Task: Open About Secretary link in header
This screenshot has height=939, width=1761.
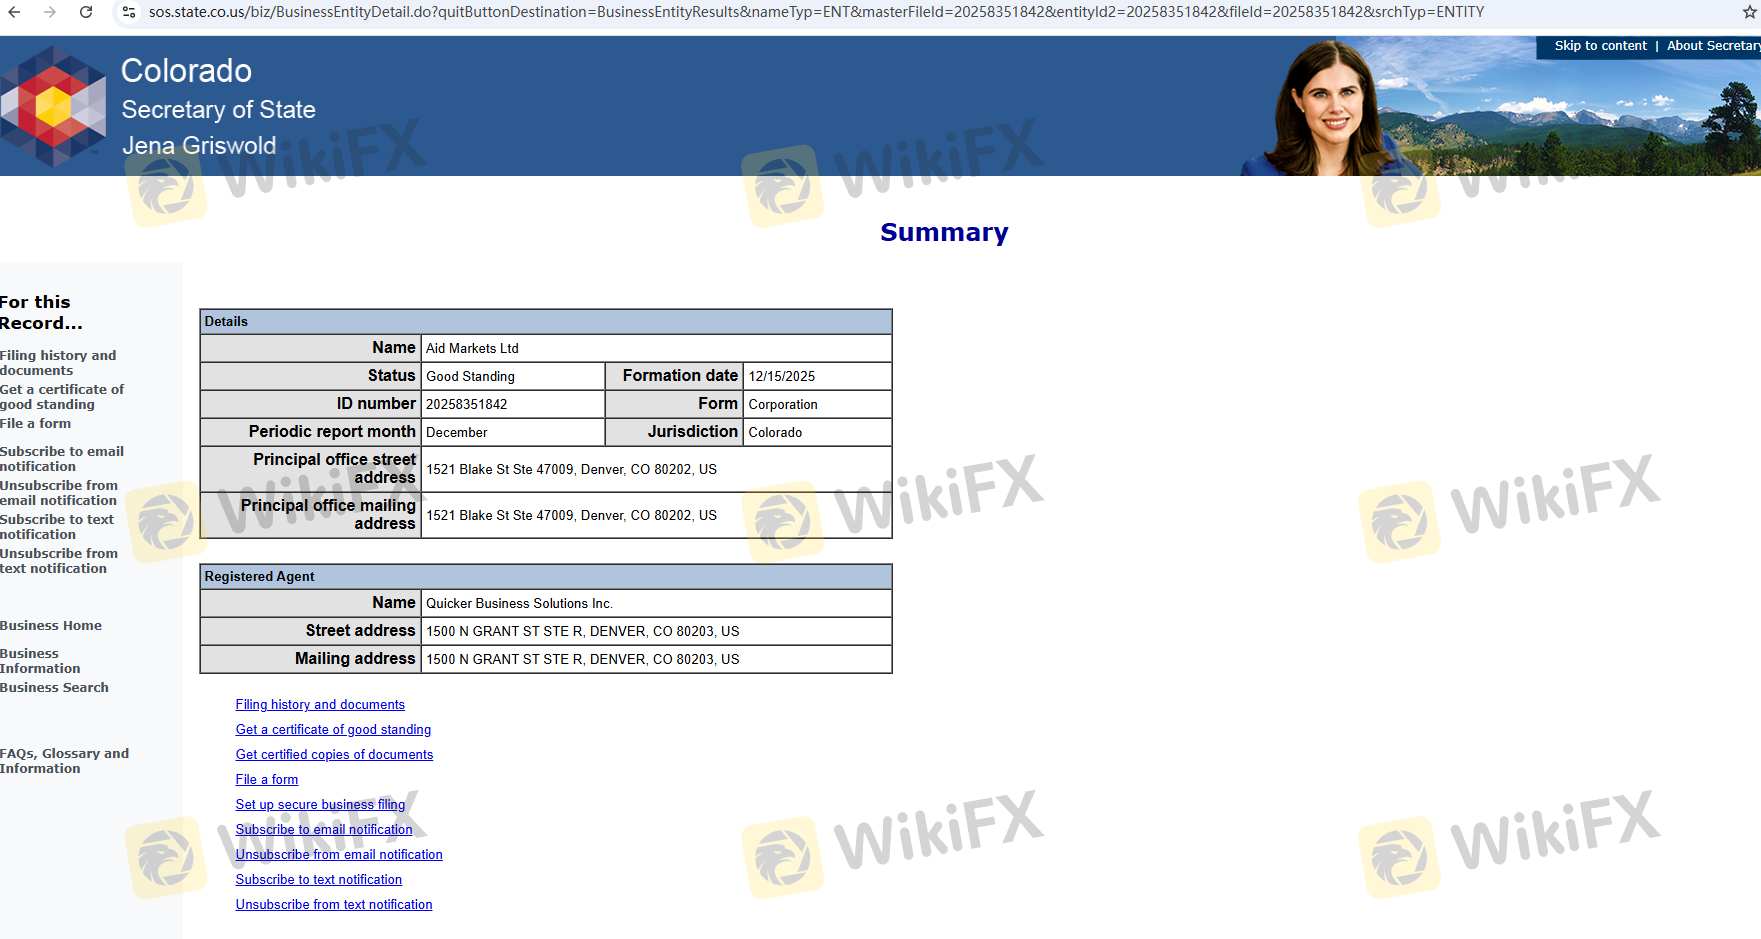Action: tap(1712, 46)
